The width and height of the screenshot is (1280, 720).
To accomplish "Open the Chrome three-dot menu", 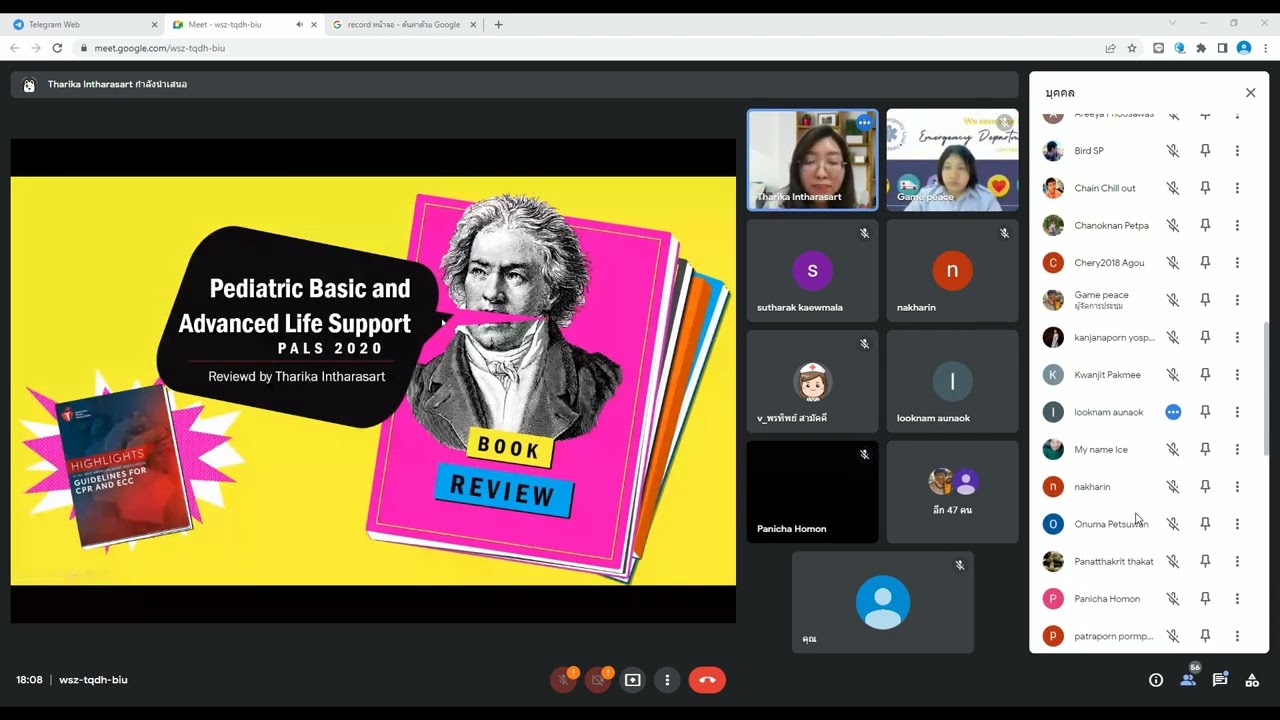I will point(1266,48).
